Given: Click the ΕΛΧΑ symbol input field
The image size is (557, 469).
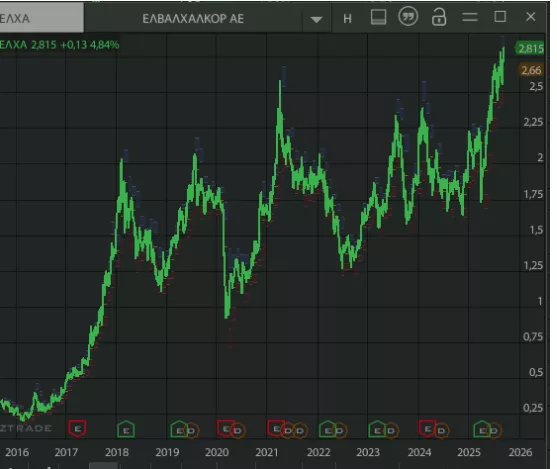Looking at the screenshot, I should point(41,18).
